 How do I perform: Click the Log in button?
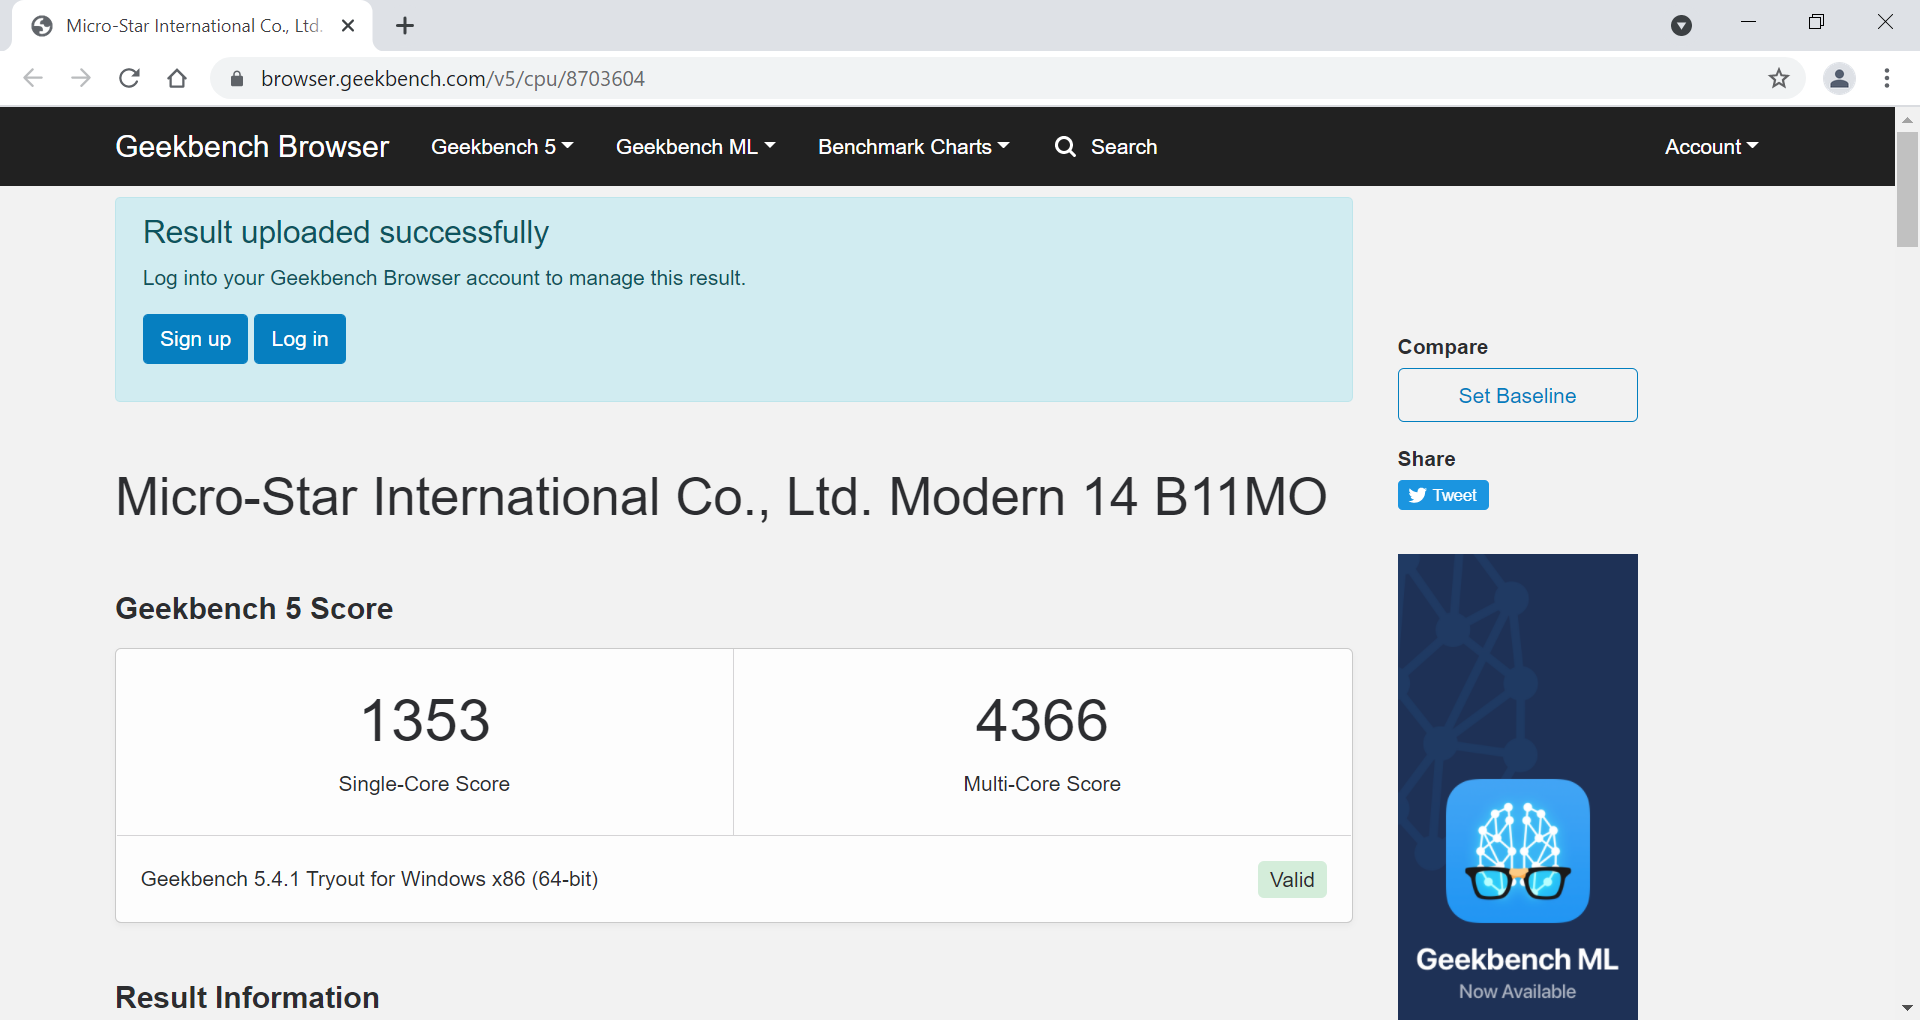point(300,339)
